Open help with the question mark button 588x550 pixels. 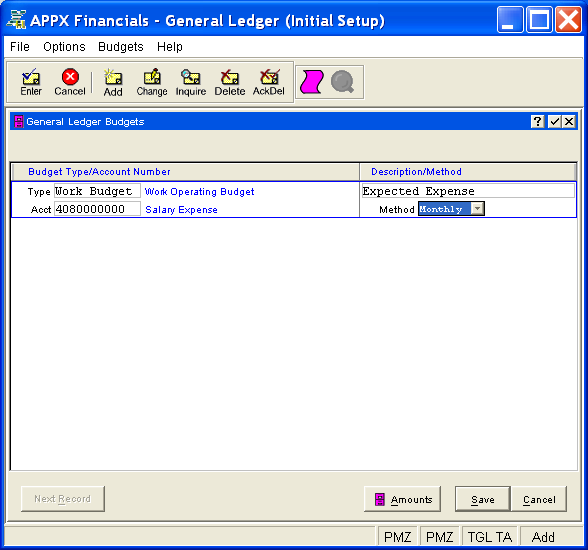pos(537,121)
